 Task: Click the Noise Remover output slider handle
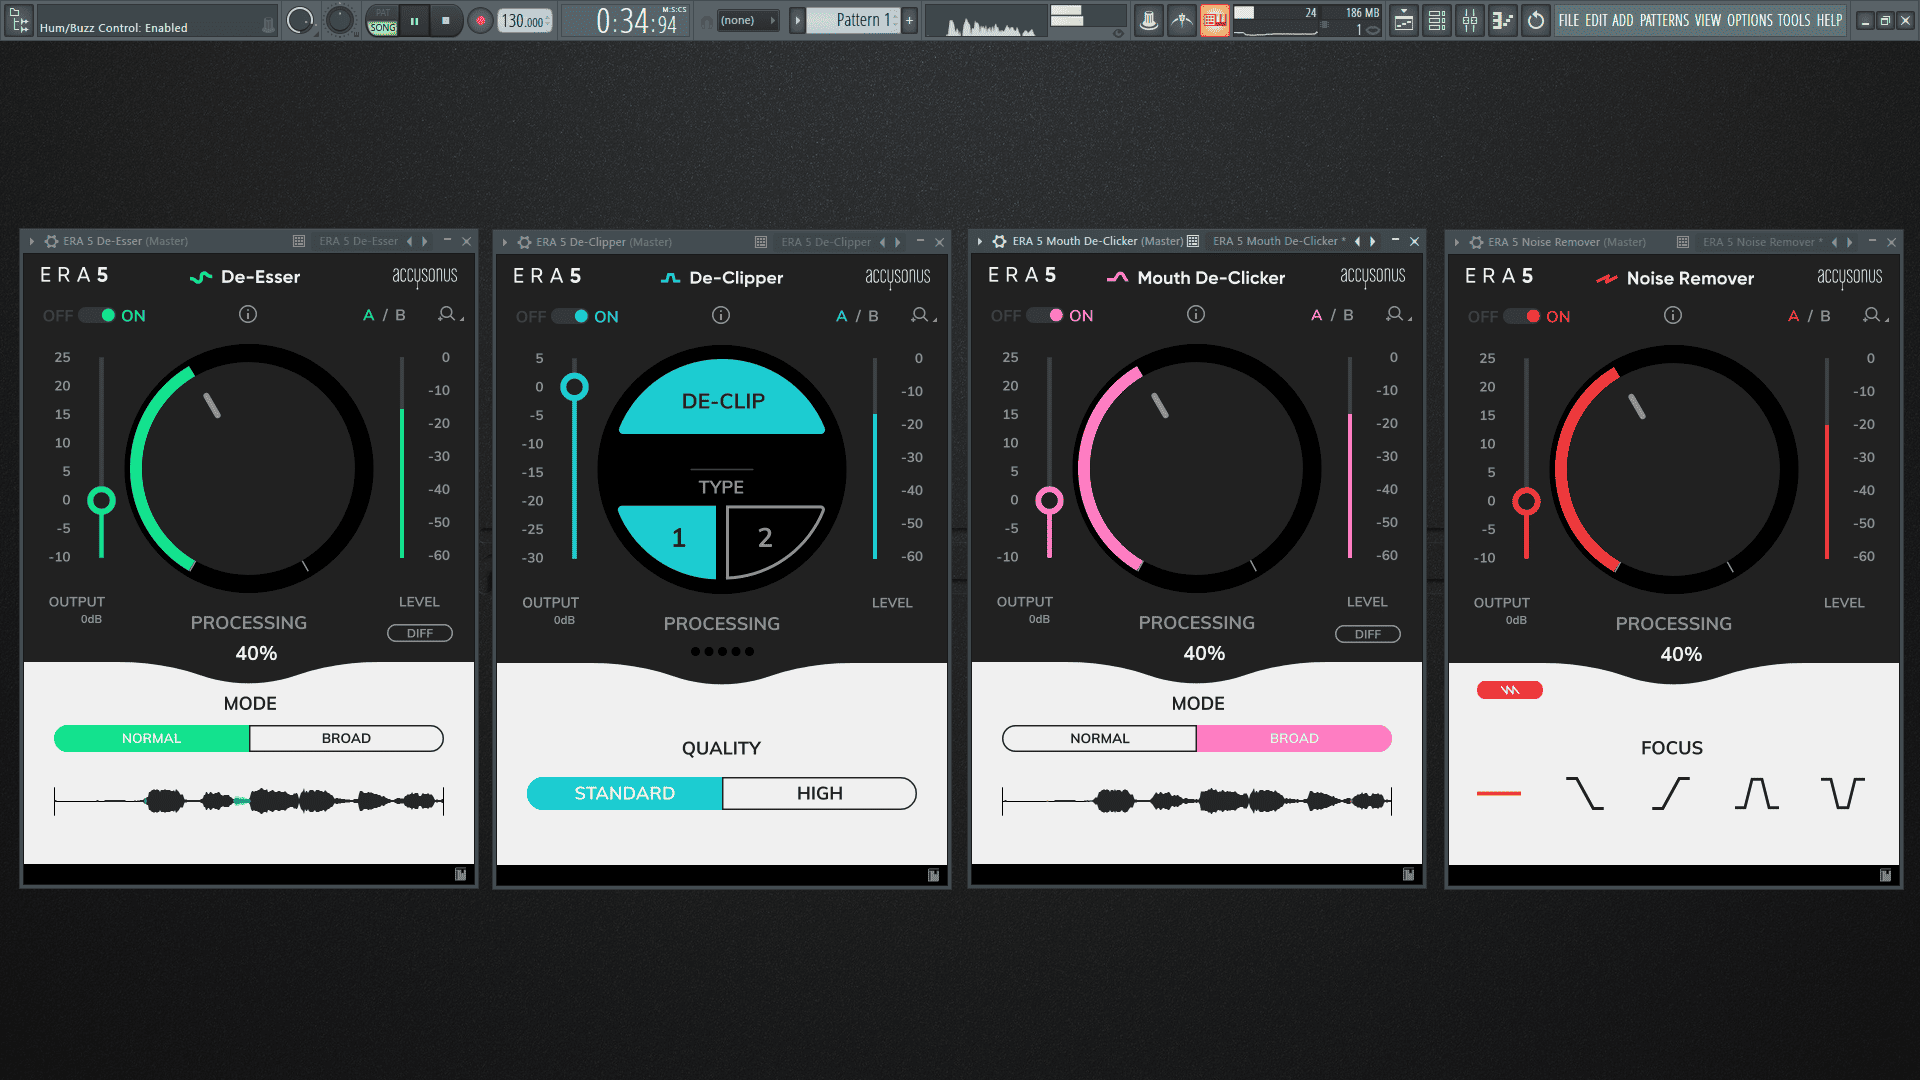click(1526, 501)
